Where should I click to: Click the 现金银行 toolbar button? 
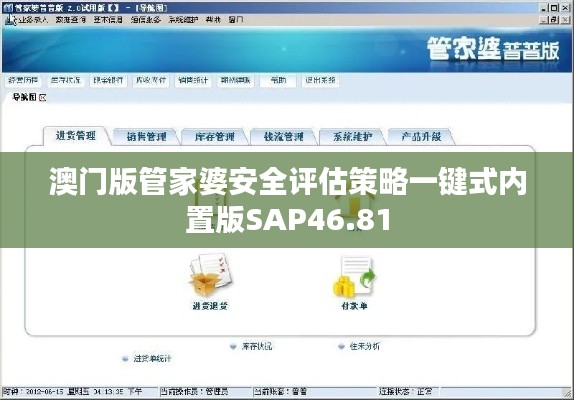108,80
